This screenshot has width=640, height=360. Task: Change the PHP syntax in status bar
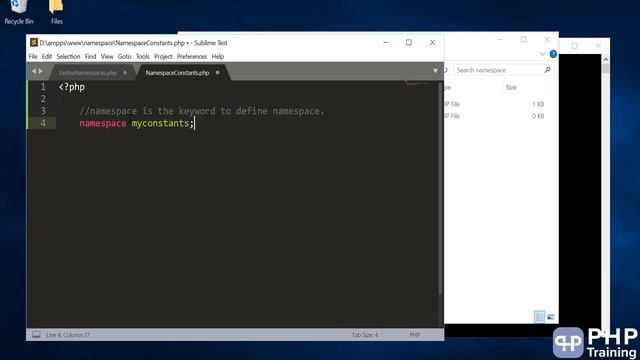coord(415,335)
